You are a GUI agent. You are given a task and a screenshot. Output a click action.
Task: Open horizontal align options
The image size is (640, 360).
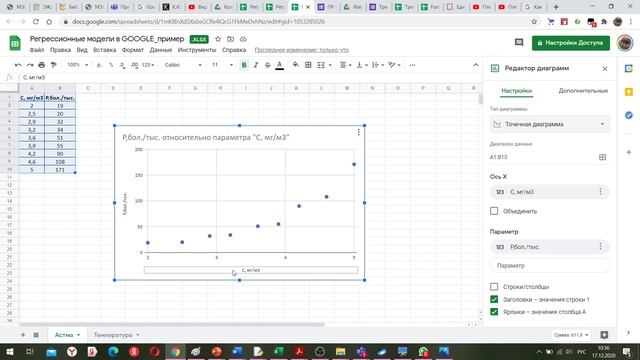[x=346, y=65]
